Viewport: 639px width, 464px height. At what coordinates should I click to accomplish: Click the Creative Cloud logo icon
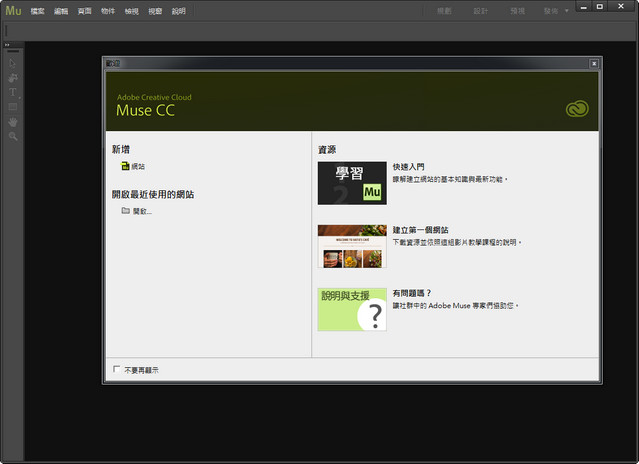pos(577,109)
